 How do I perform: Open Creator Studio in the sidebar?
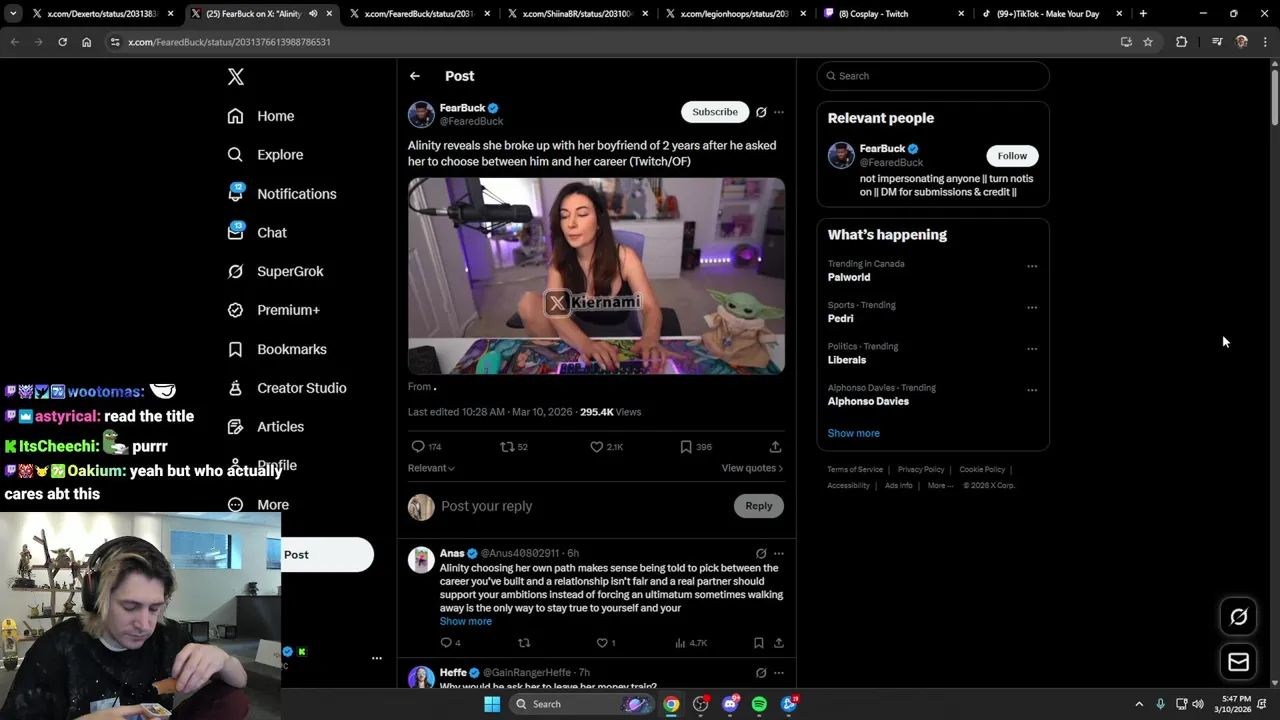click(x=287, y=388)
